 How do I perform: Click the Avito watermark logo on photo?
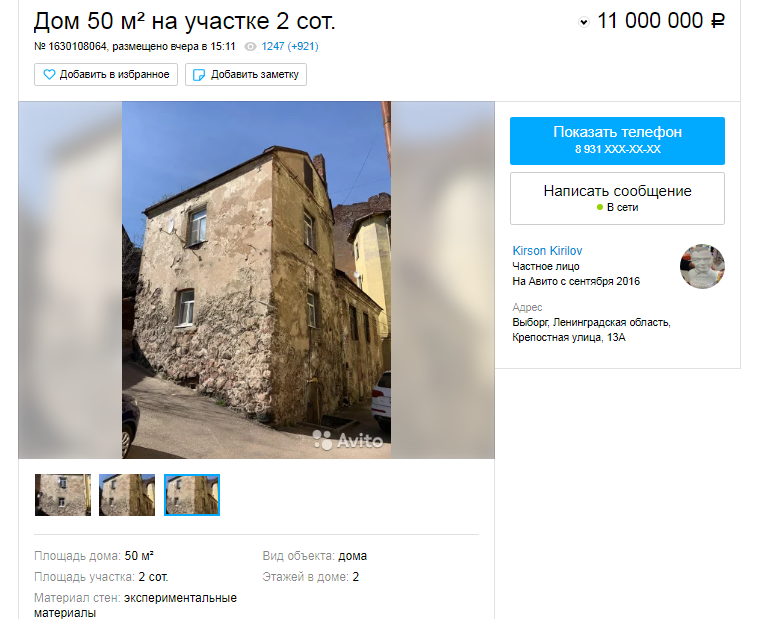point(348,440)
